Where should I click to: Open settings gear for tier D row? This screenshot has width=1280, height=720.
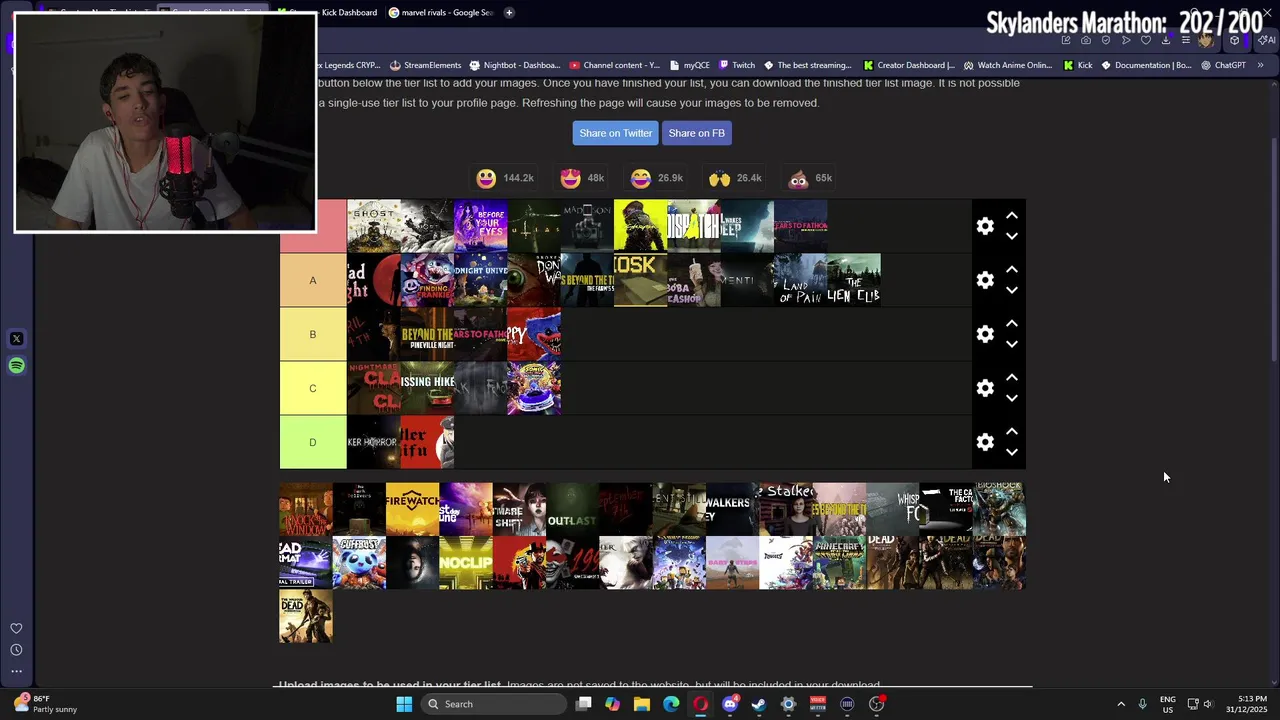pyautogui.click(x=985, y=442)
